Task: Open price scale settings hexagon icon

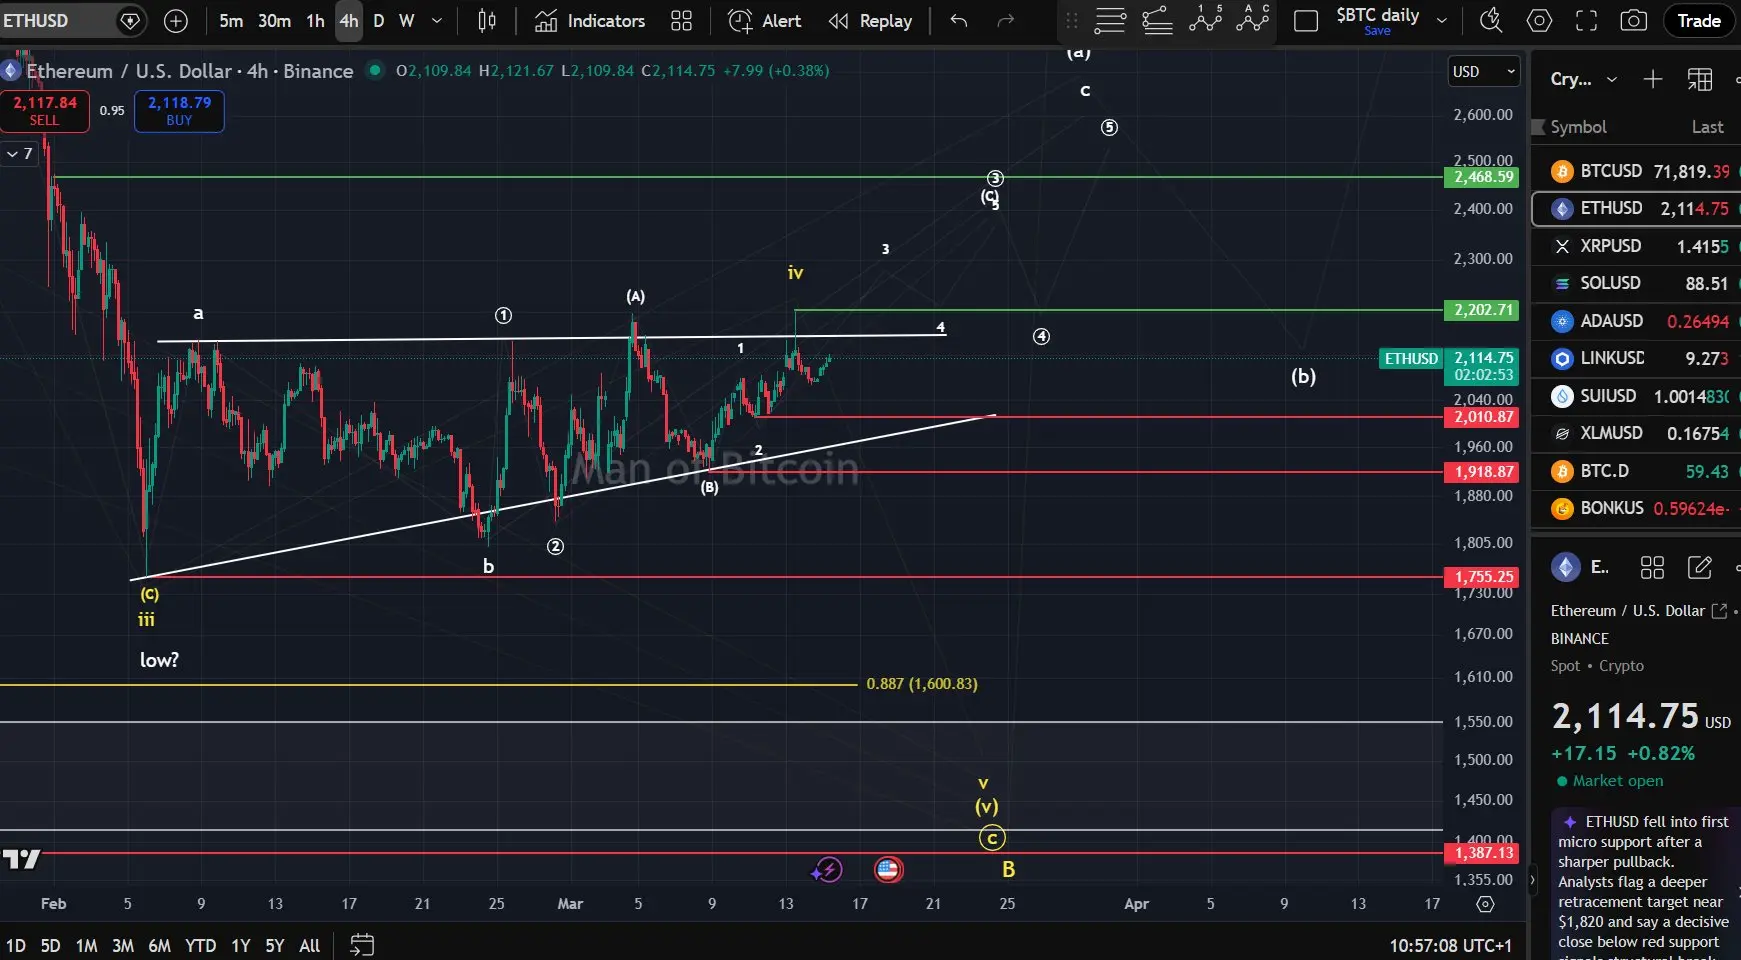Action: tap(1485, 904)
